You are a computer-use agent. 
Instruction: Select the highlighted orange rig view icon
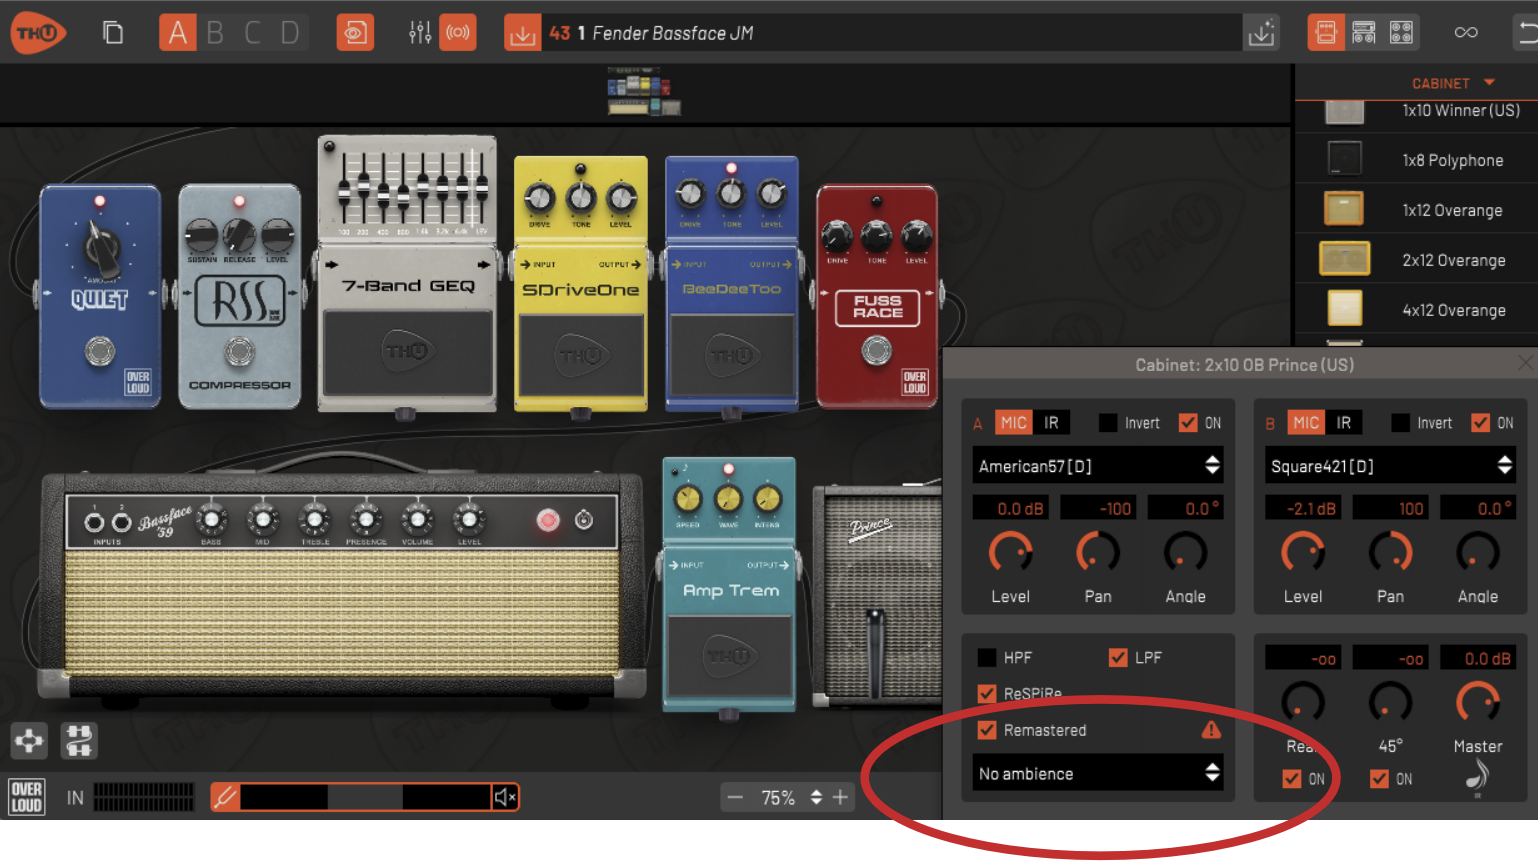point(1326,33)
